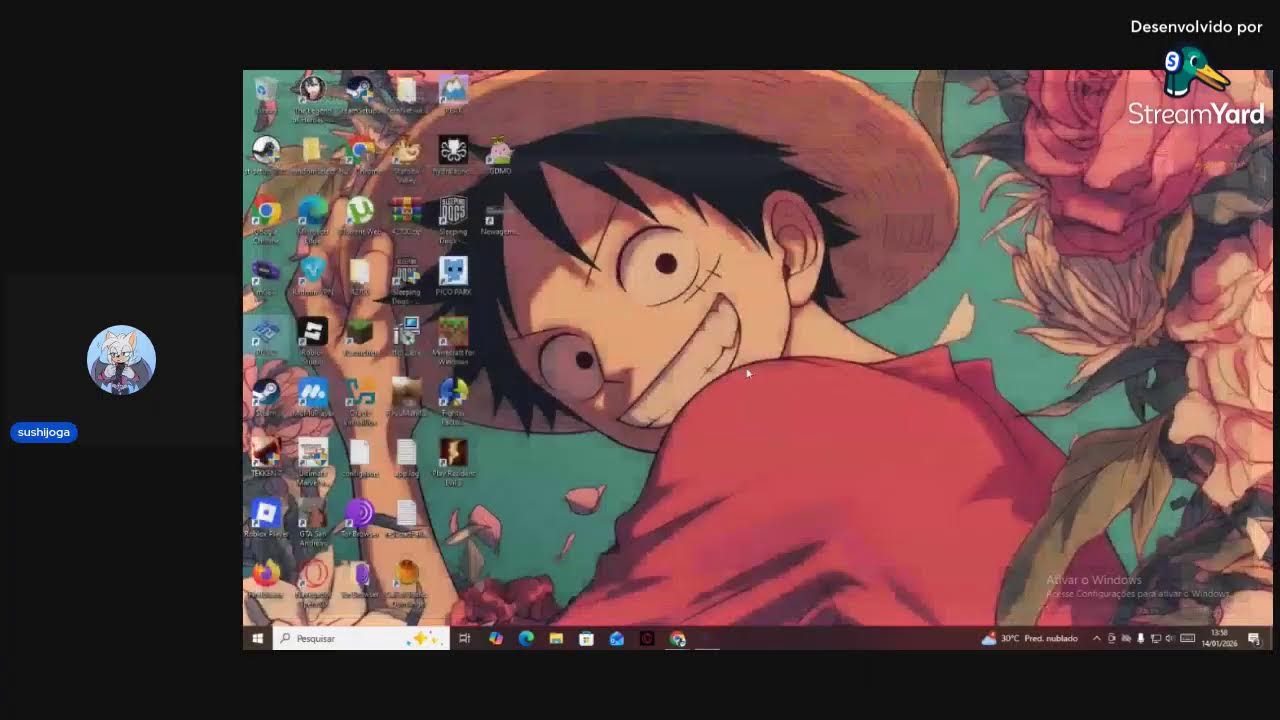Click the StreamYard logo

click(x=1196, y=88)
